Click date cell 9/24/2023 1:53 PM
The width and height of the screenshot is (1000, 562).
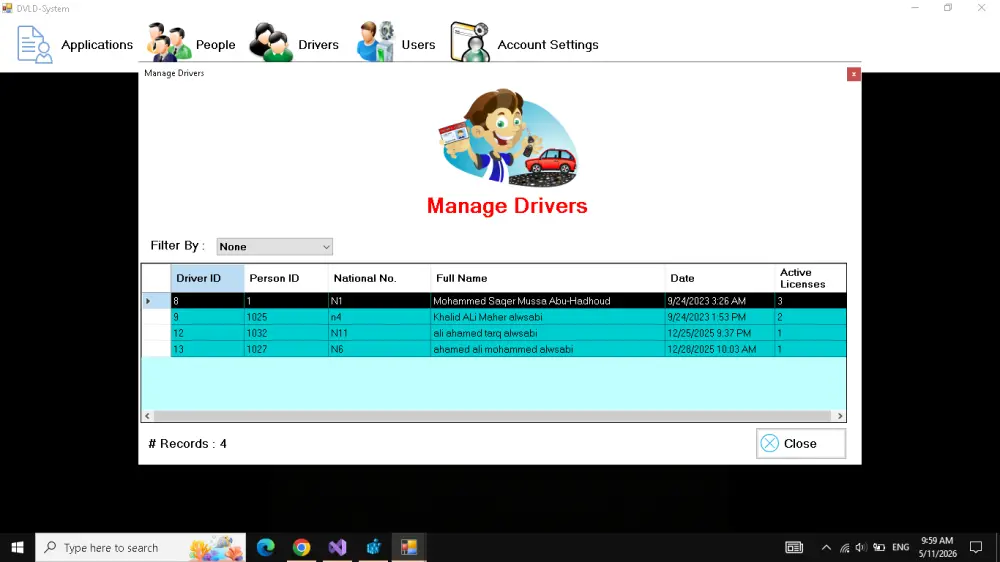pyautogui.click(x=720, y=317)
